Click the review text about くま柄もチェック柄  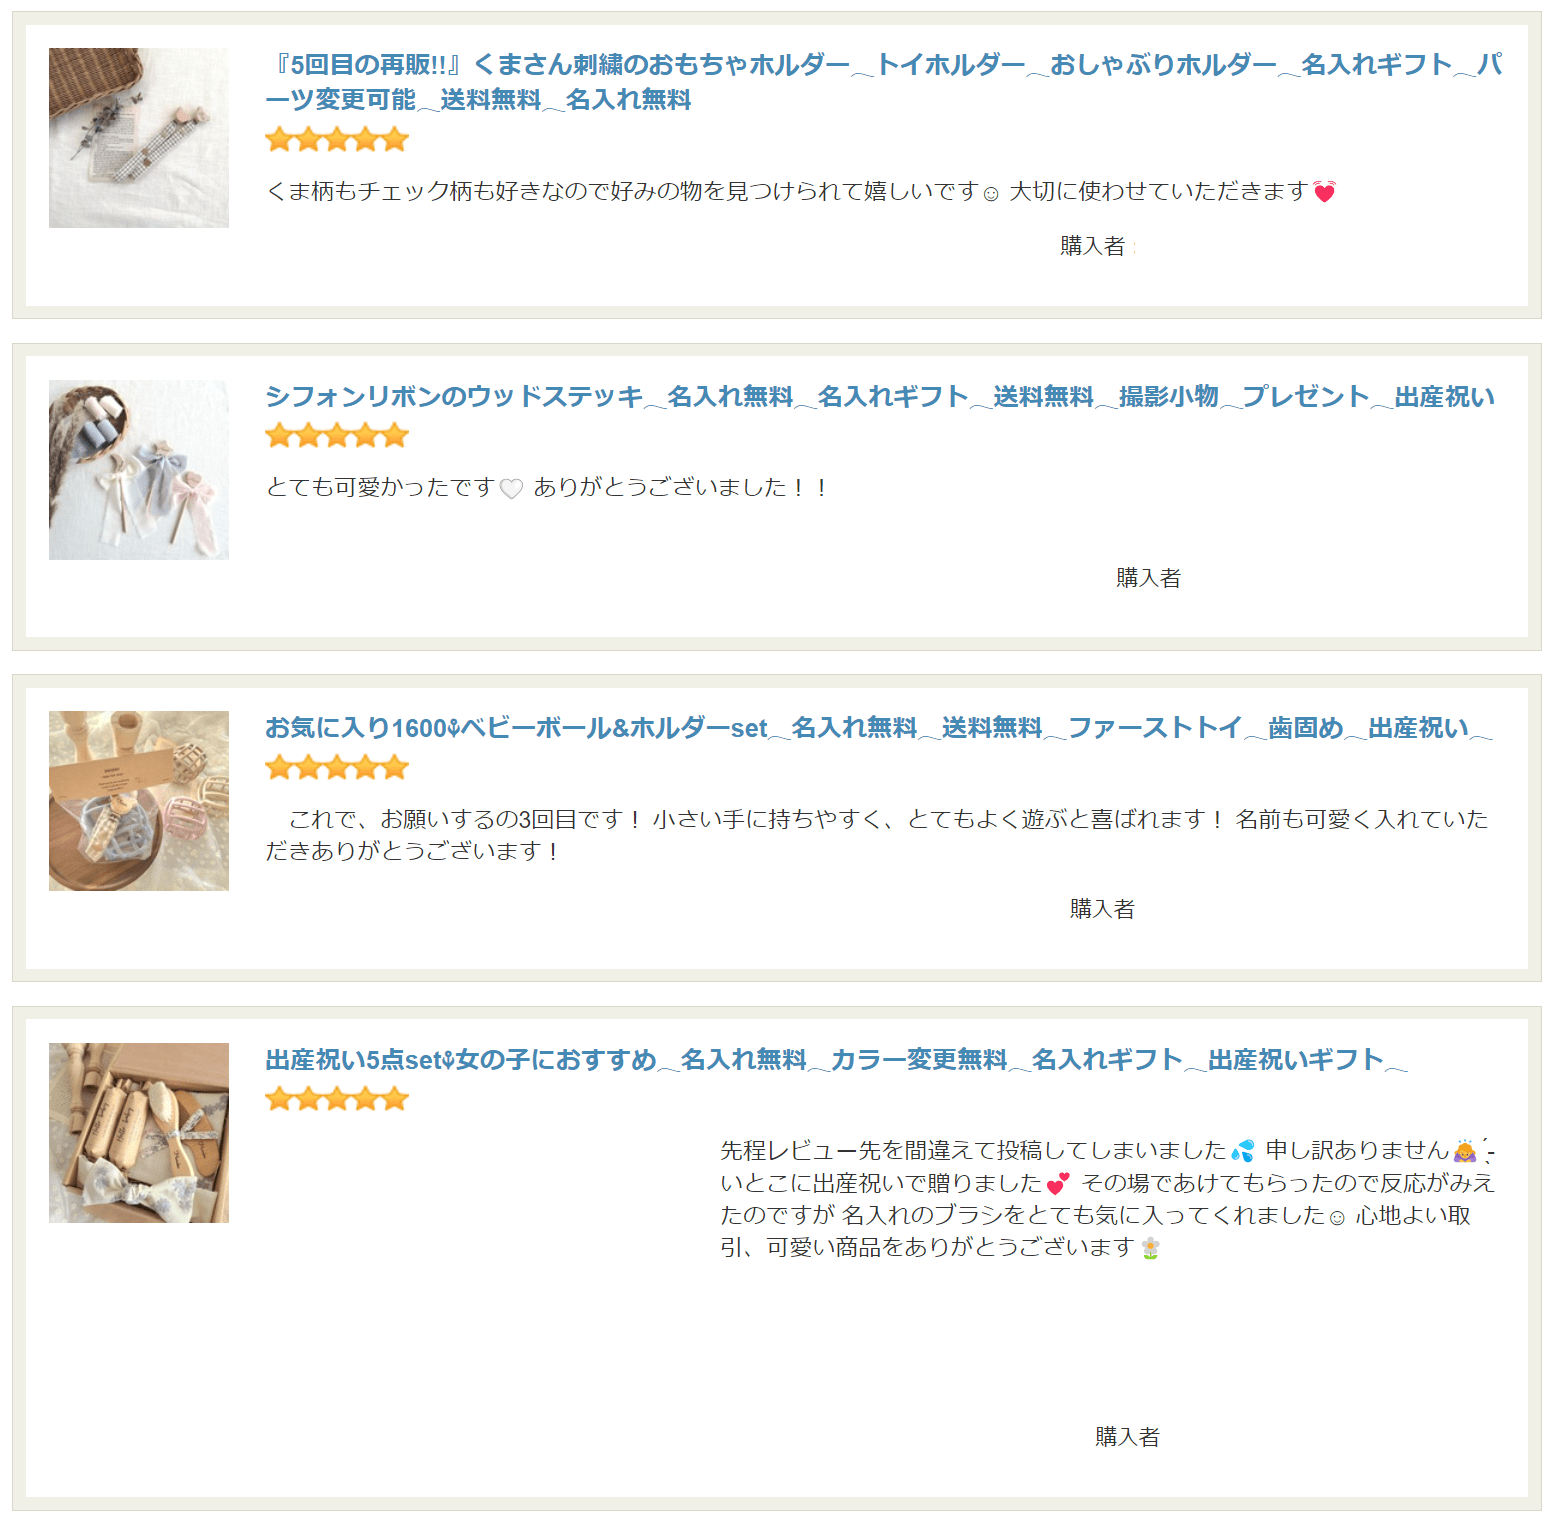[801, 191]
